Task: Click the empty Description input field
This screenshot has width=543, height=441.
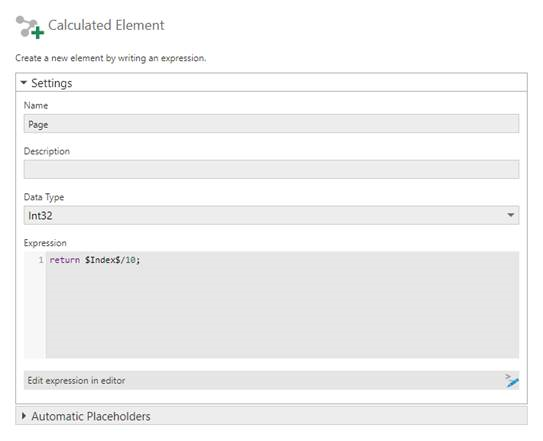Action: coord(272,169)
